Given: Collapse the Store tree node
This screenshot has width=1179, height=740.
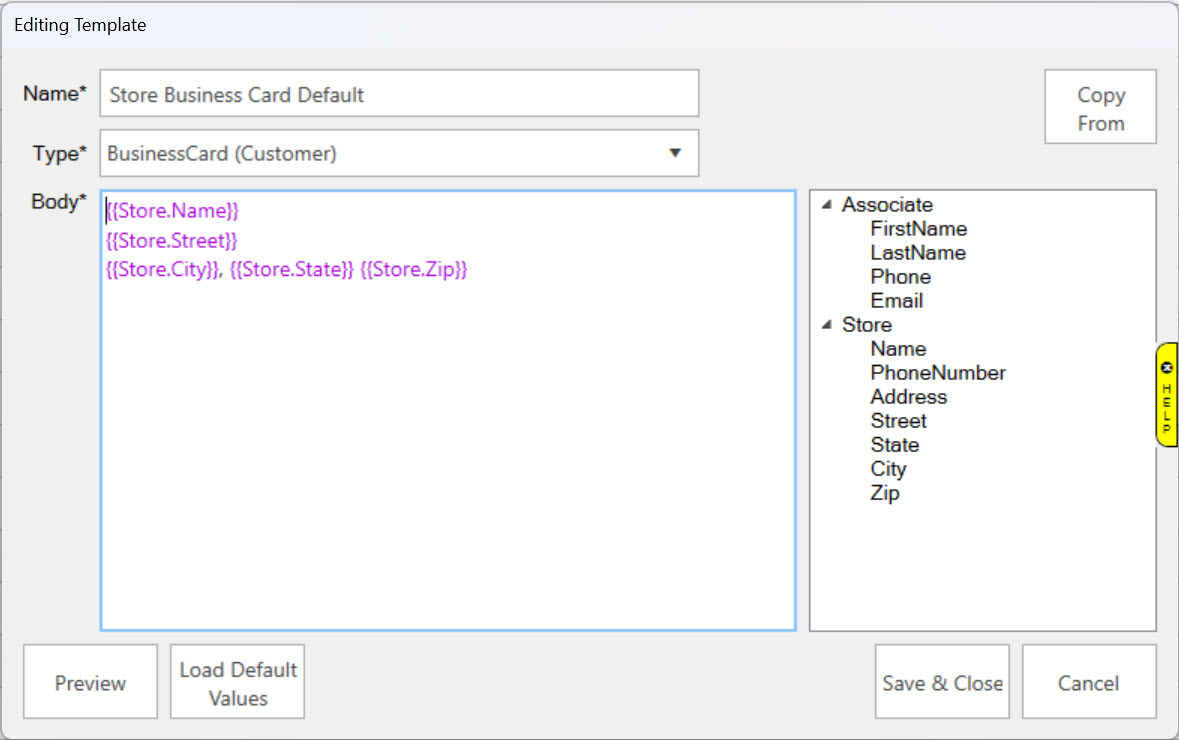Looking at the screenshot, I should tap(827, 325).
